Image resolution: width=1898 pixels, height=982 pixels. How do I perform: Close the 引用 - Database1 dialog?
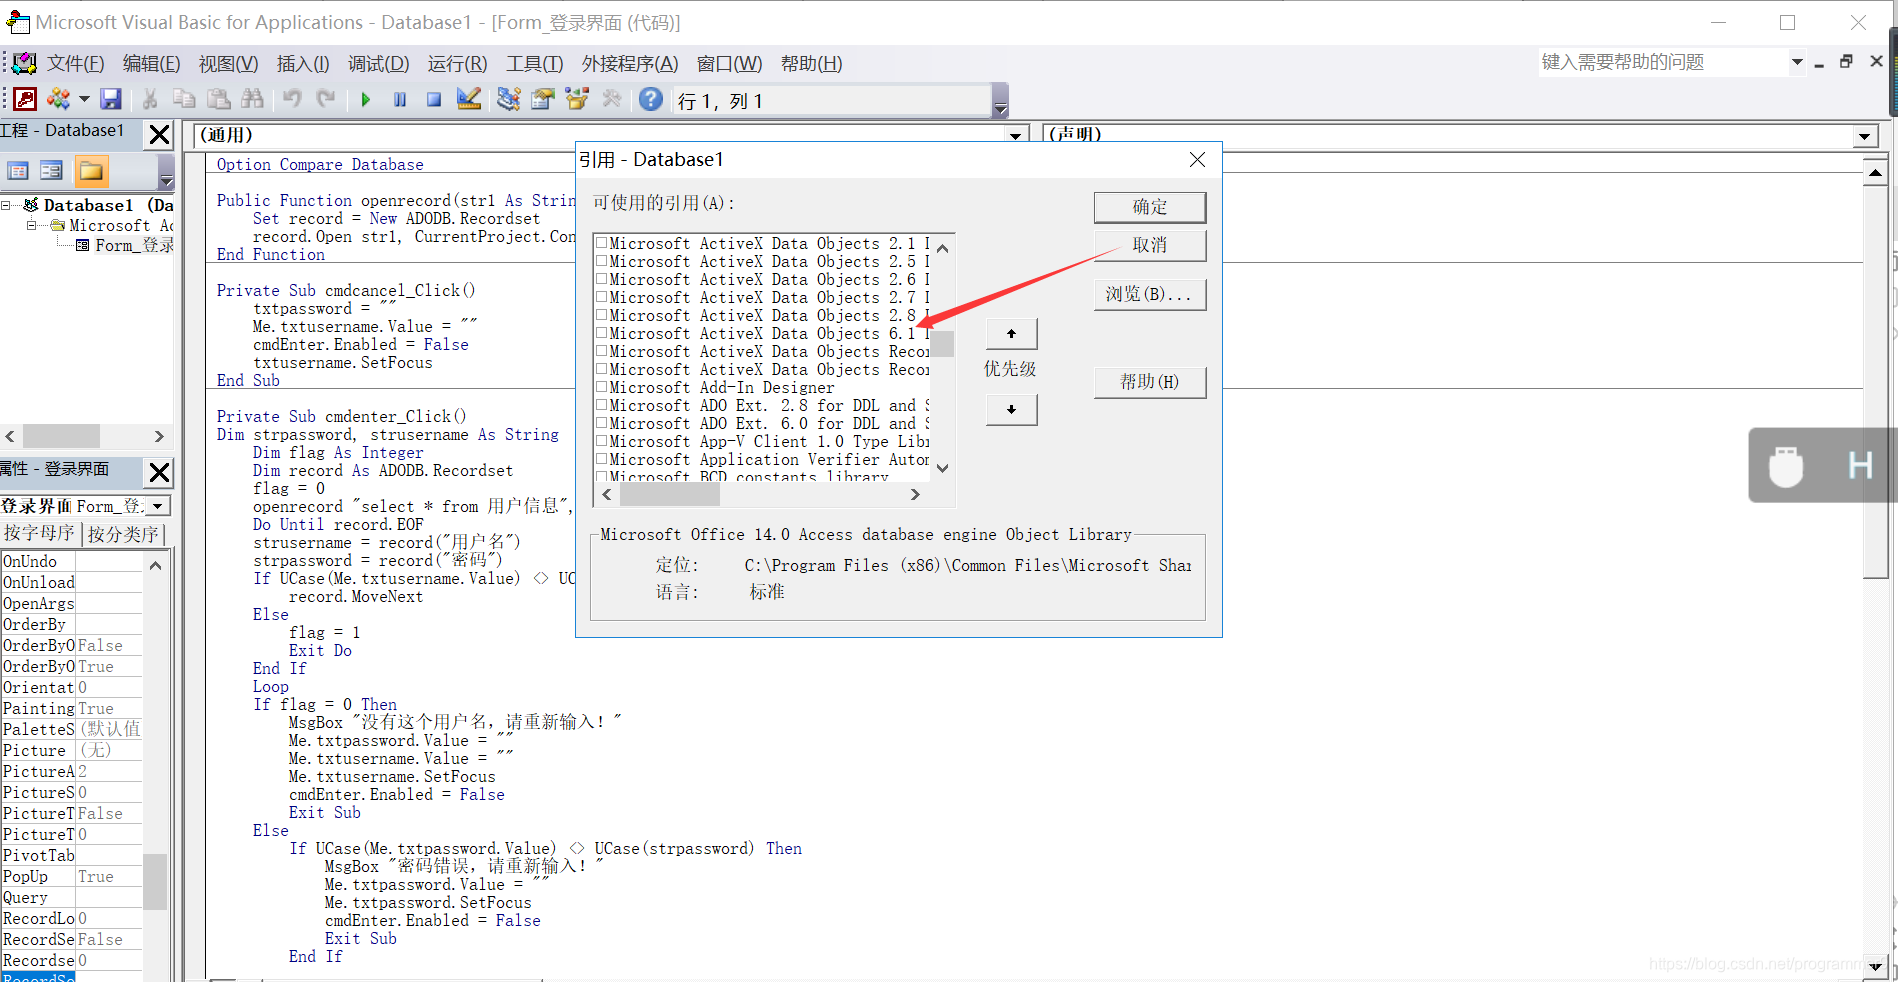1197,159
